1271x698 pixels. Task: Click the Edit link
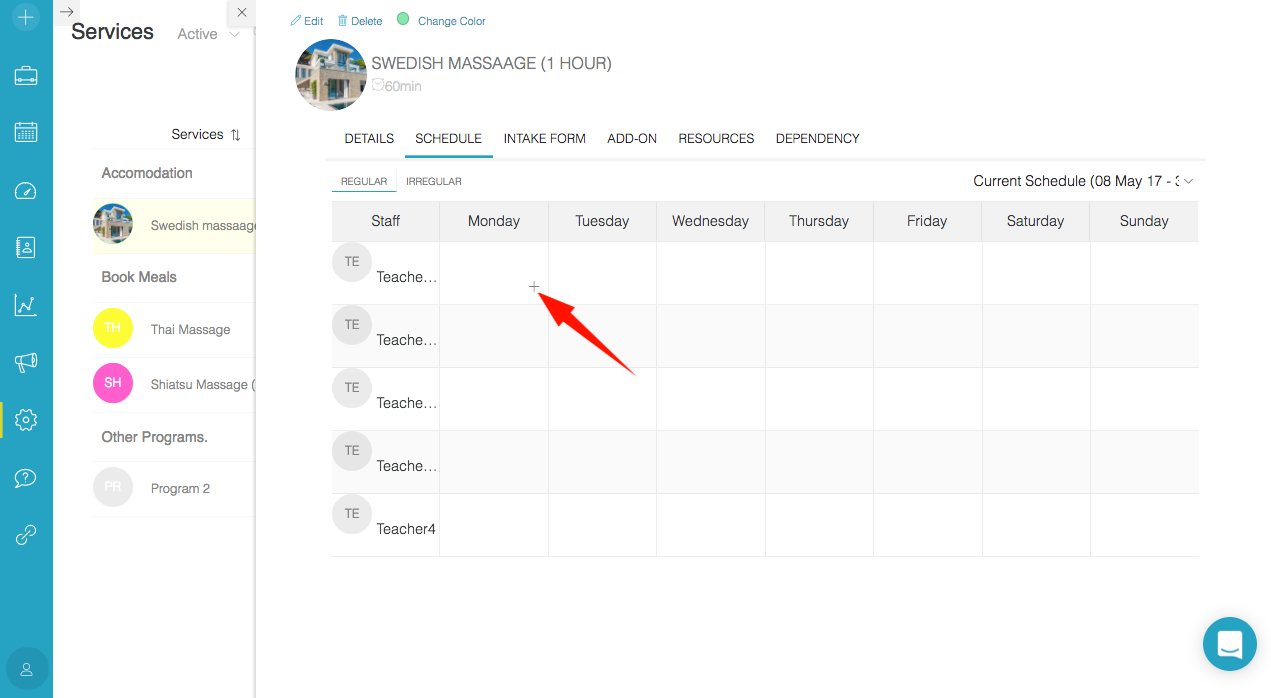click(x=307, y=21)
